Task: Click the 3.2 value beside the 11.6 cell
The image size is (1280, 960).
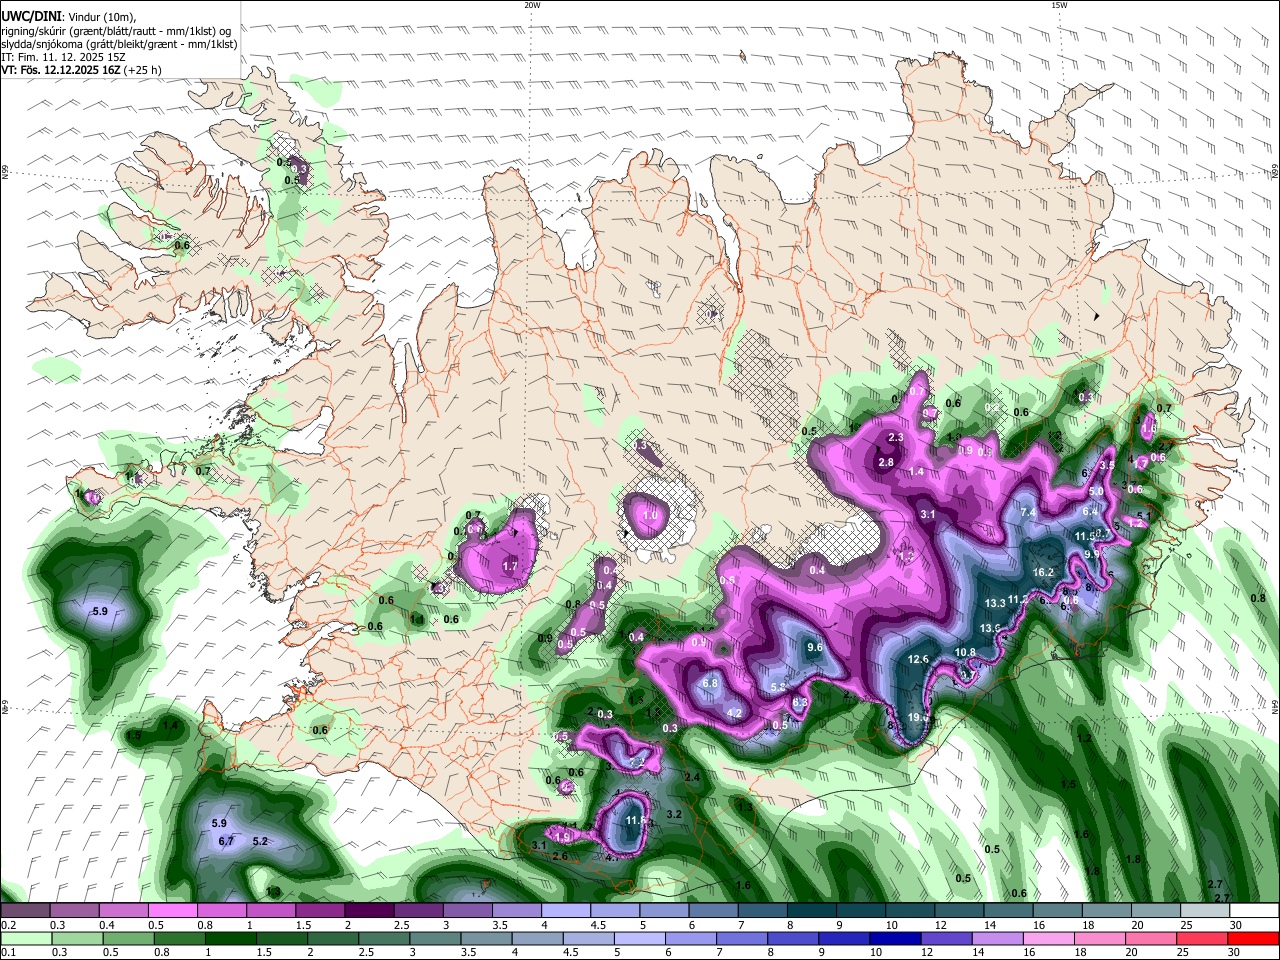Action: point(674,814)
